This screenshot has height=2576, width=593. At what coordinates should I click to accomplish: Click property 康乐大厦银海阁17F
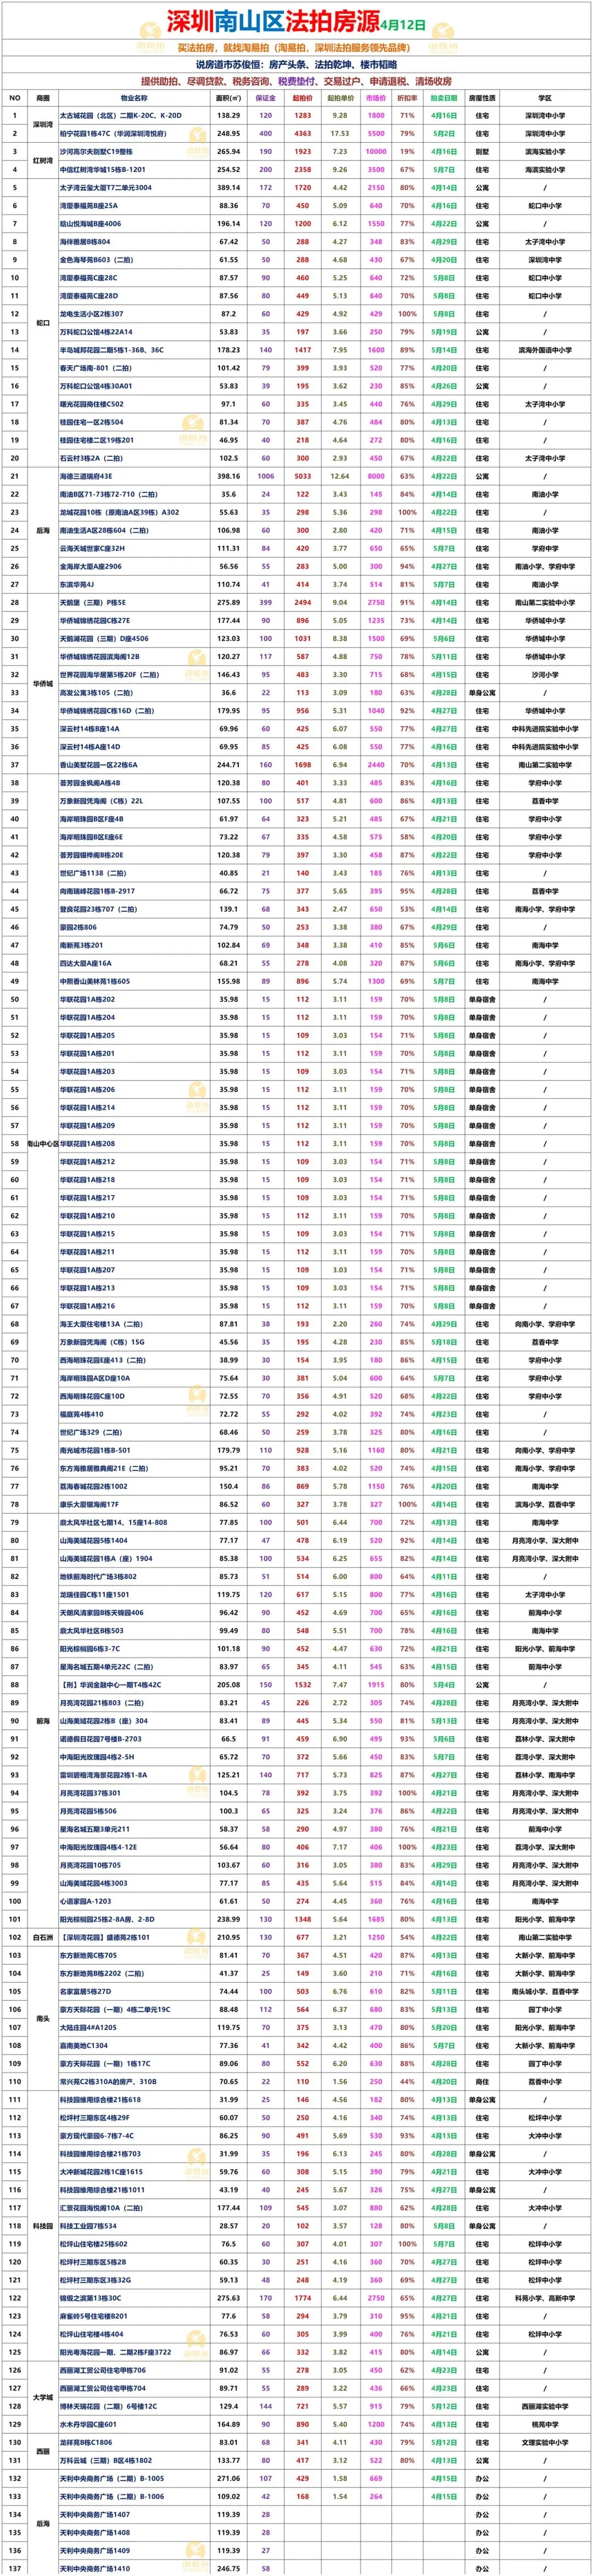pyautogui.click(x=90, y=1504)
